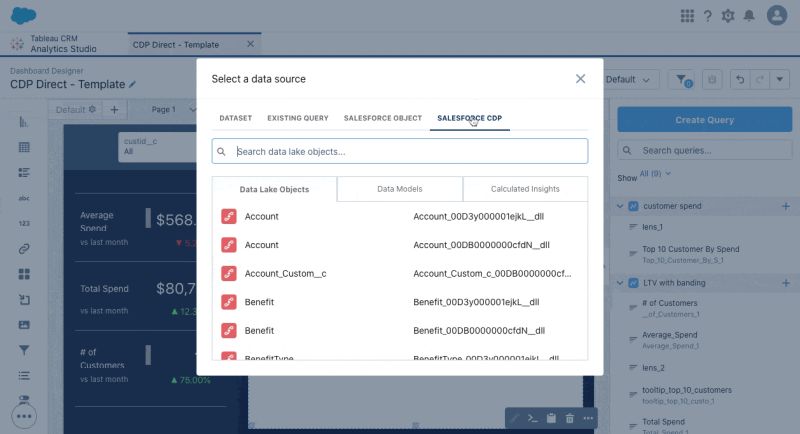Focus the Search data lake objects field

click(x=400, y=151)
